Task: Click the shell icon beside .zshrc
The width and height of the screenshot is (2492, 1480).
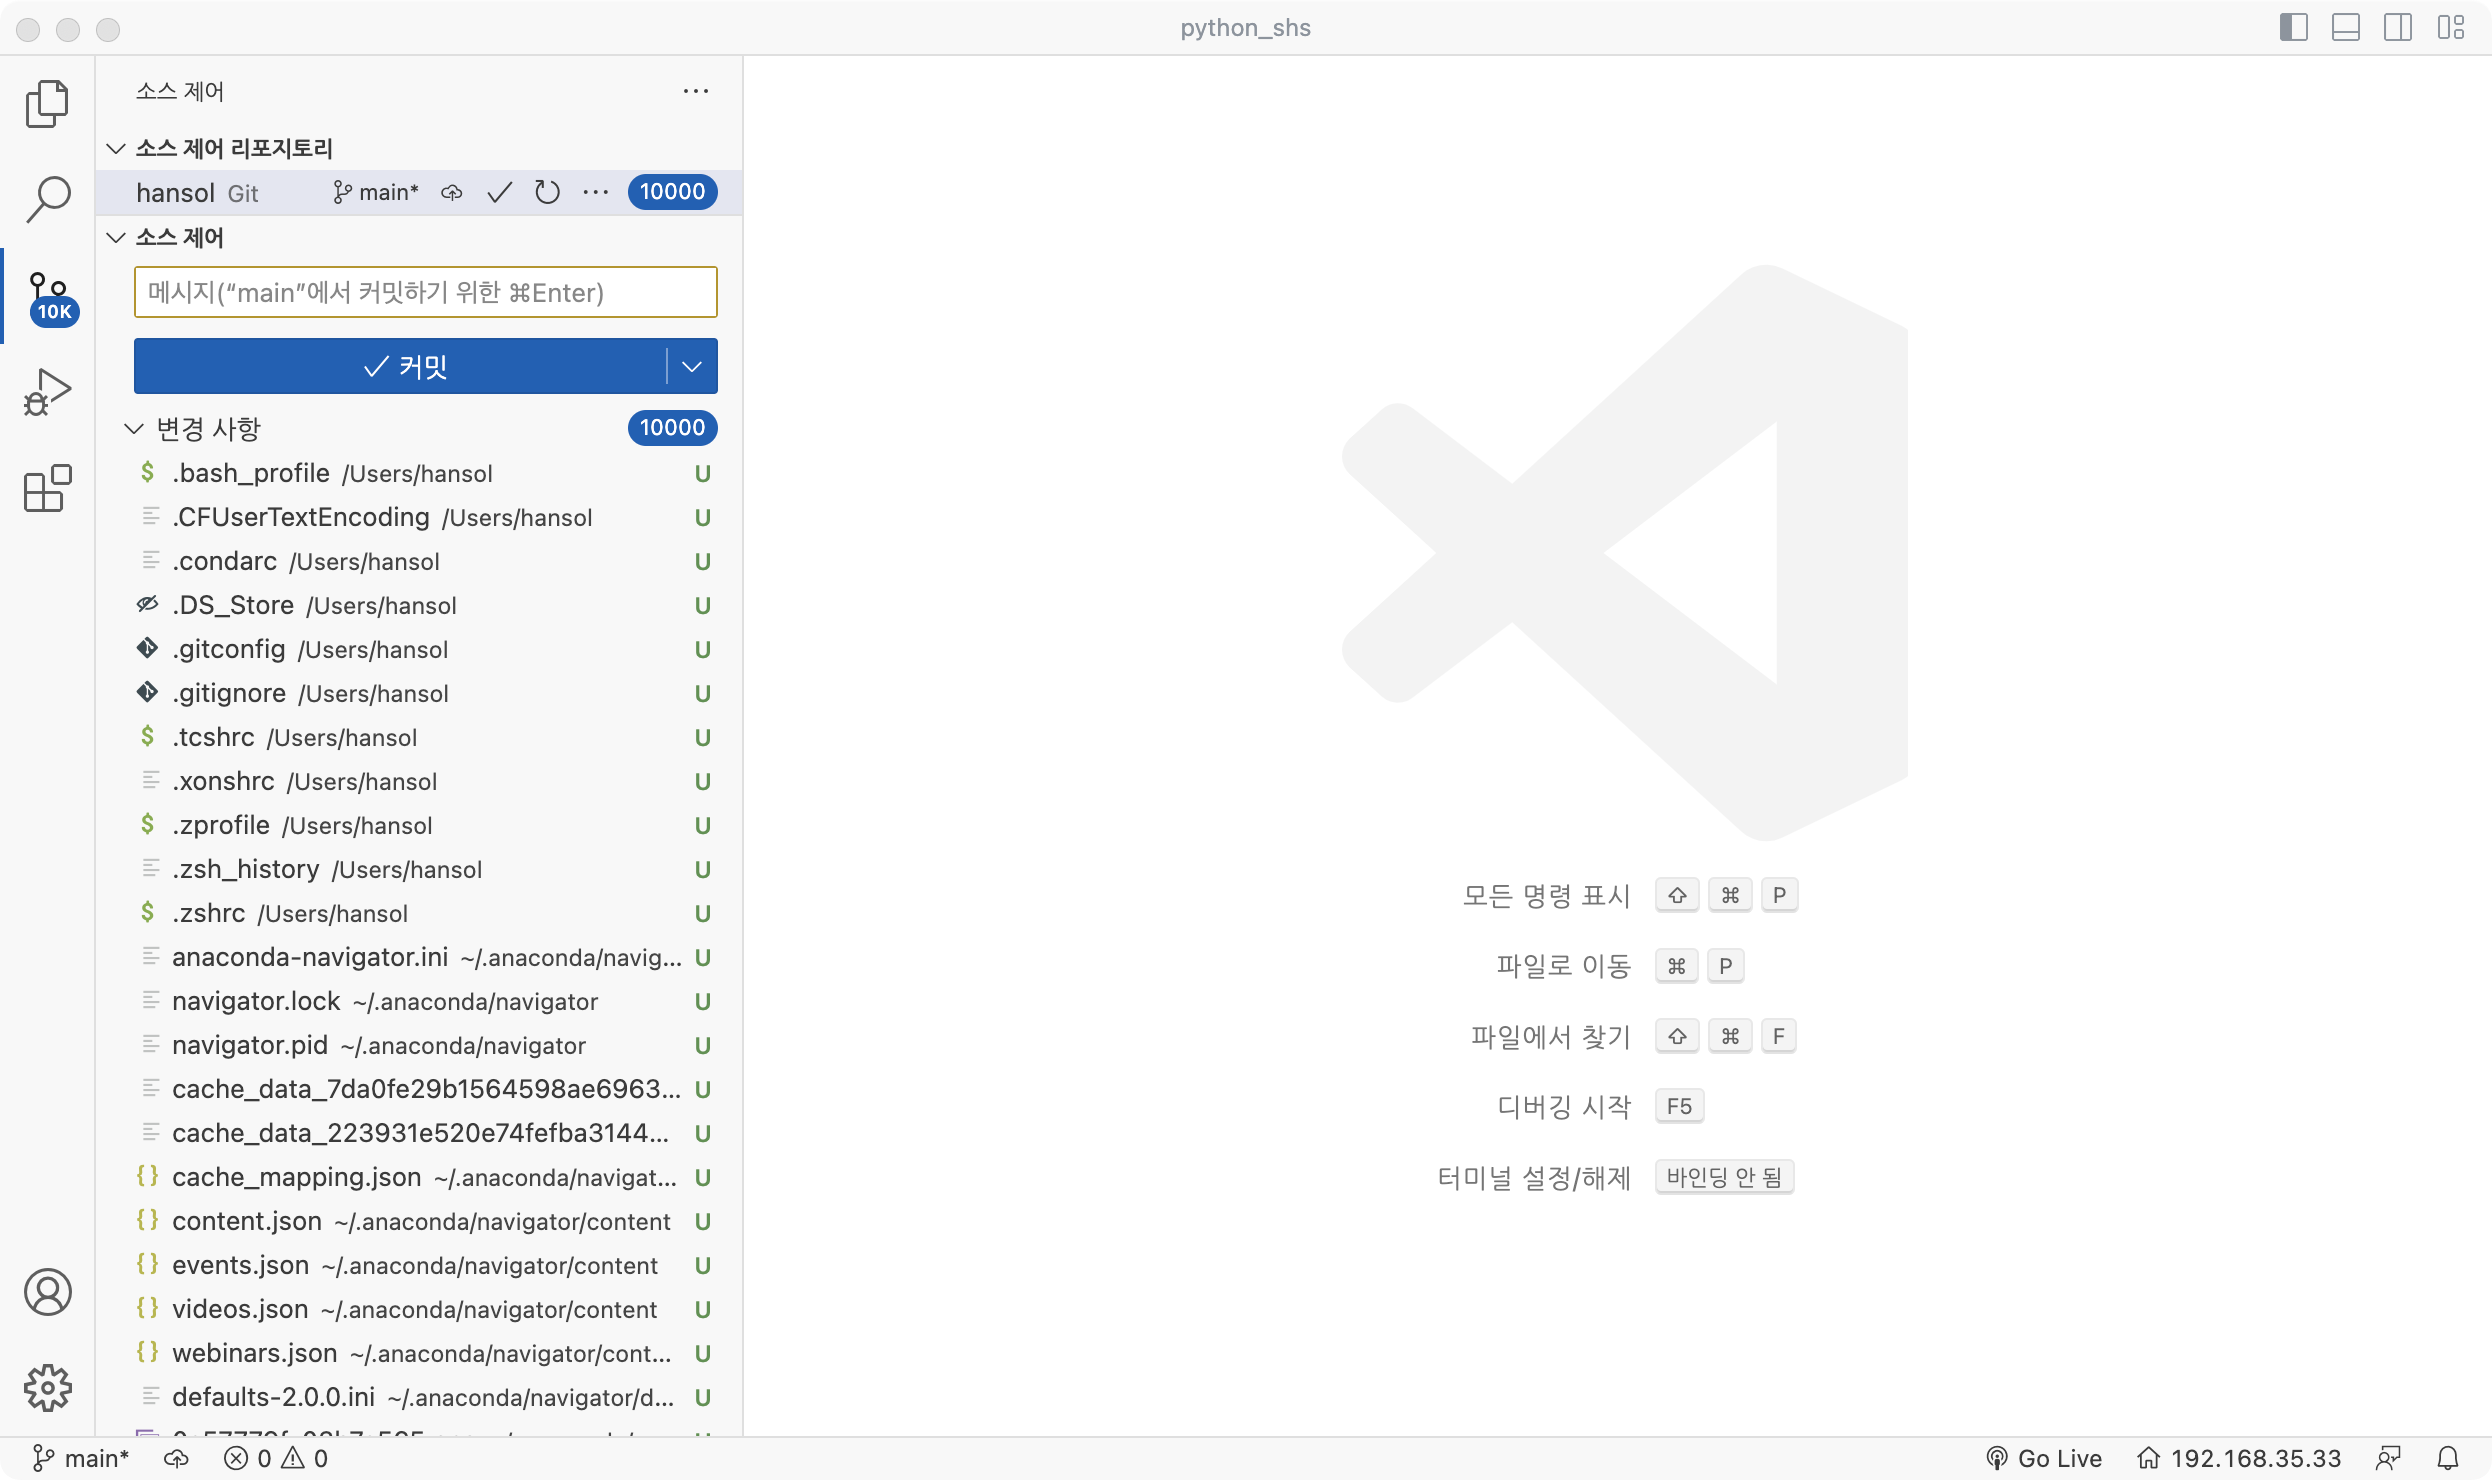Action: pyautogui.click(x=148, y=912)
